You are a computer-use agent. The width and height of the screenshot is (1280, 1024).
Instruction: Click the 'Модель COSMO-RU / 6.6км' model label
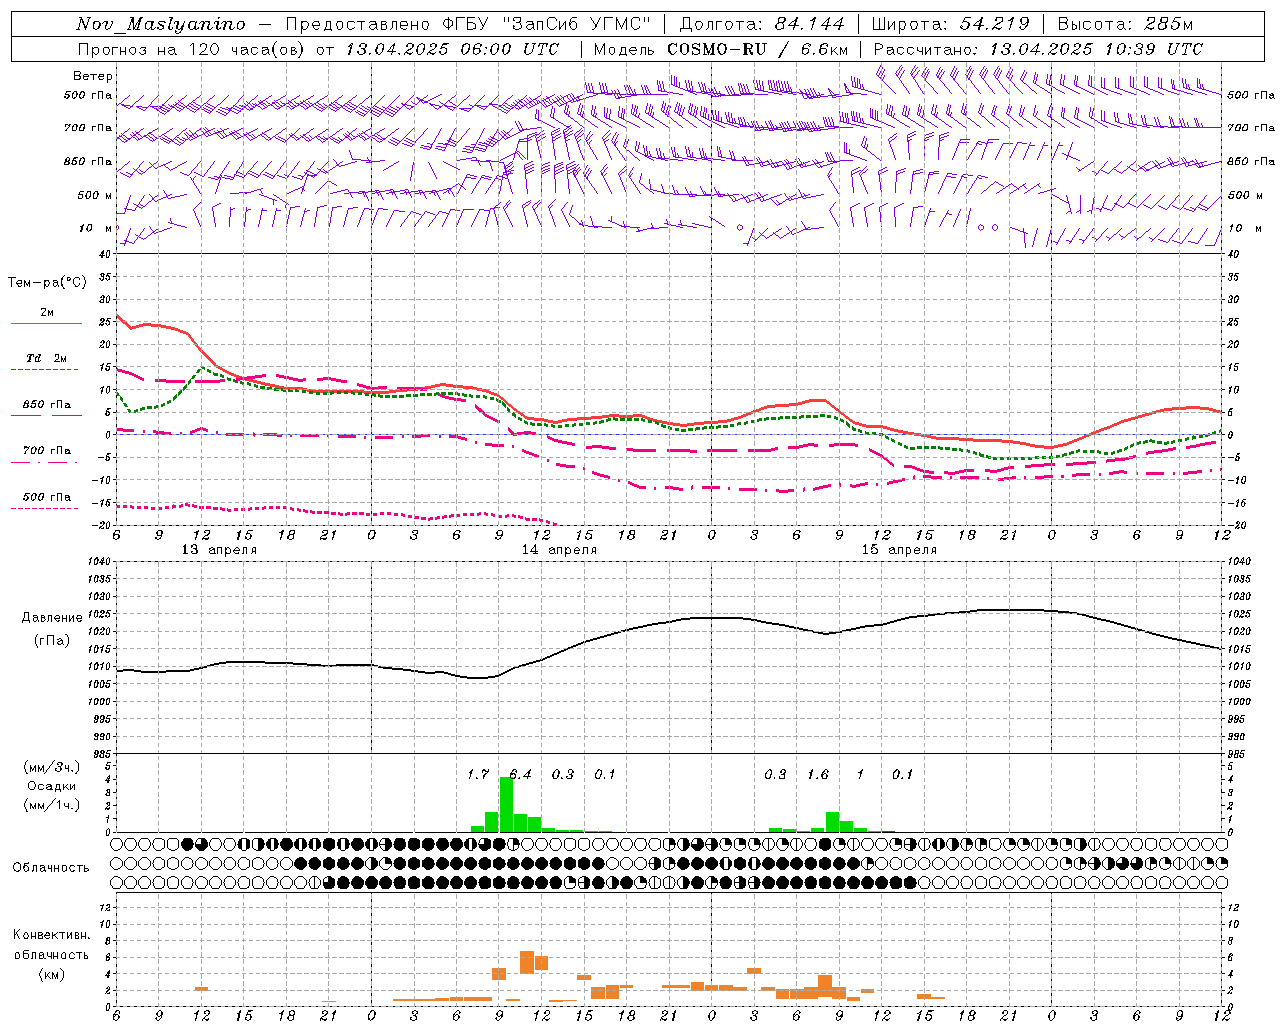(721, 49)
